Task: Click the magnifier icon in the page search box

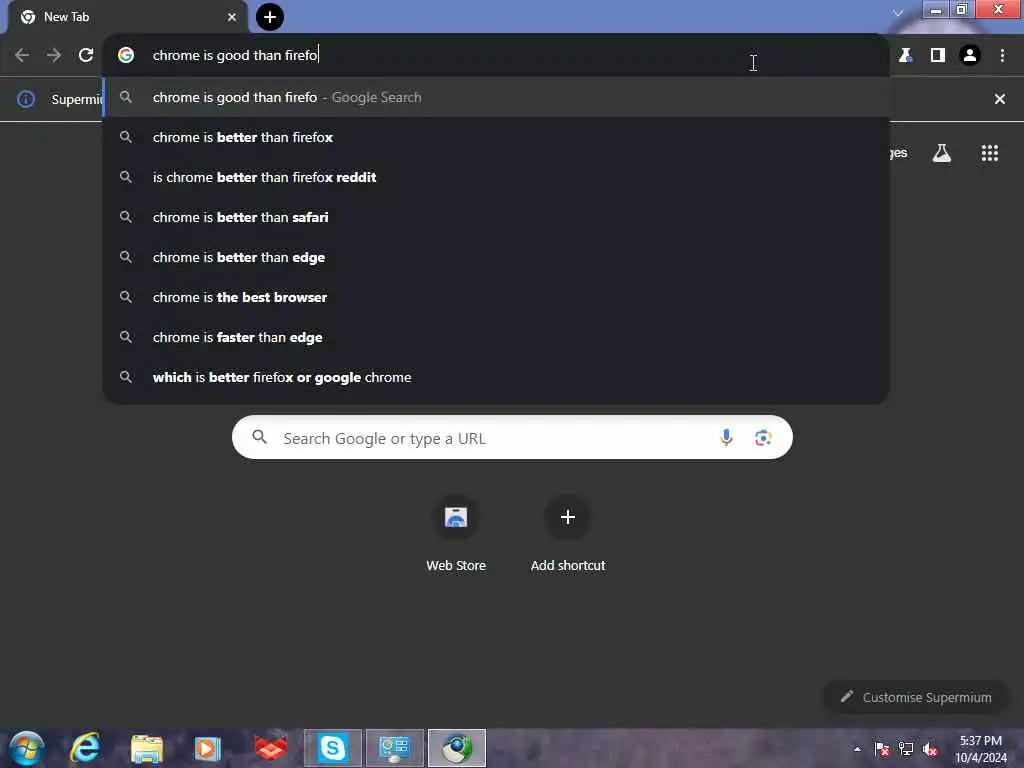Action: click(x=259, y=437)
